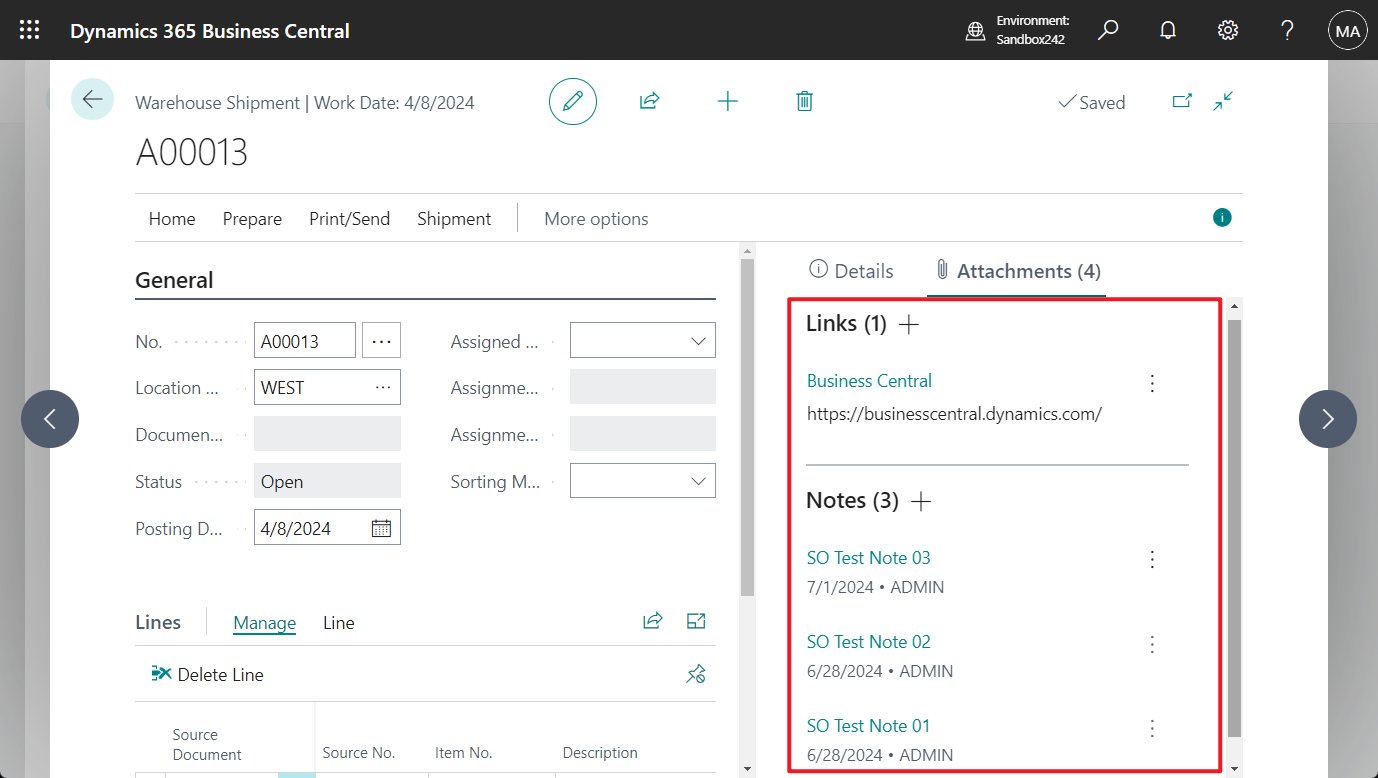Create a new shipment with plus icon
Viewport: 1378px width, 778px height.
(728, 101)
